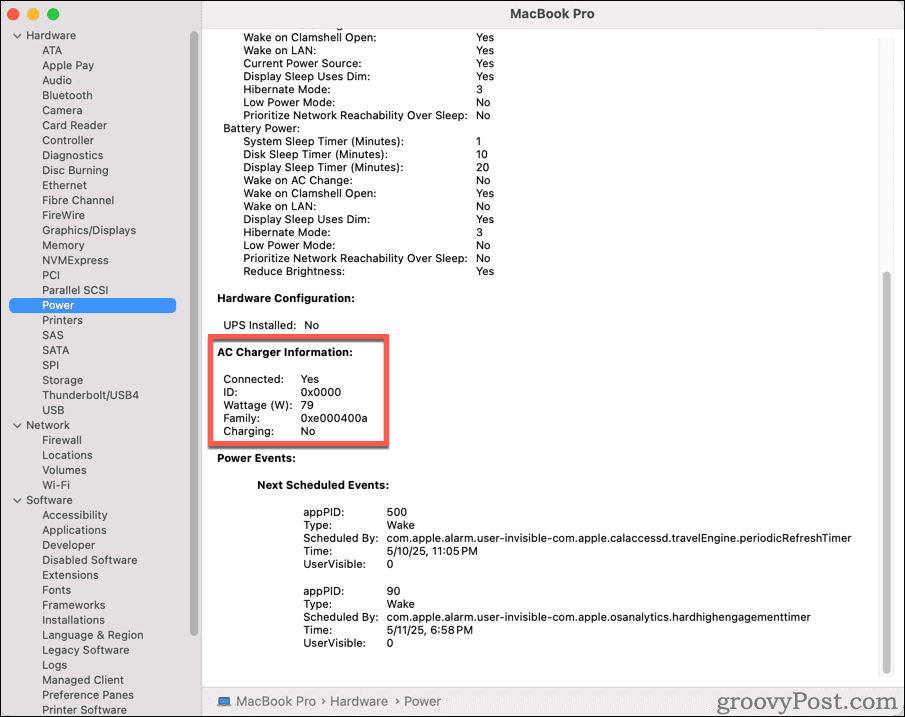The height and width of the screenshot is (717, 905).
Task: Select the Wattage (W) value 79
Action: (307, 405)
